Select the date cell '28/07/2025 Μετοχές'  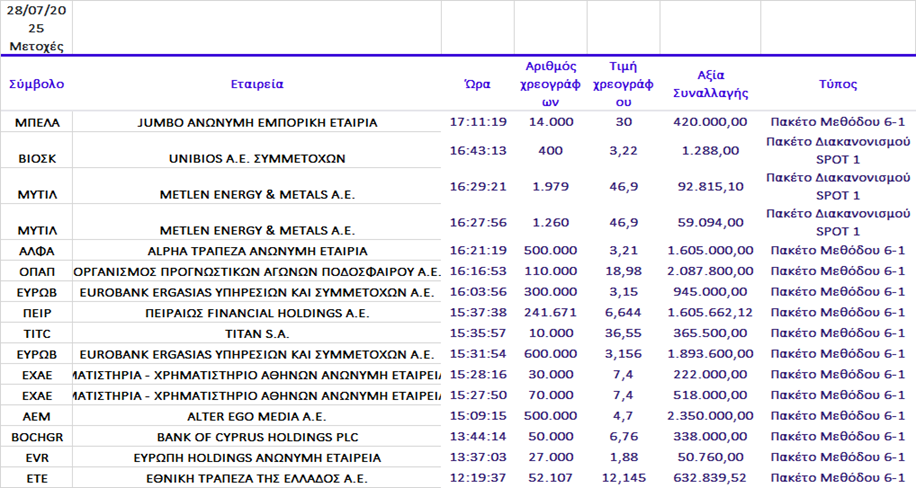(x=36, y=28)
